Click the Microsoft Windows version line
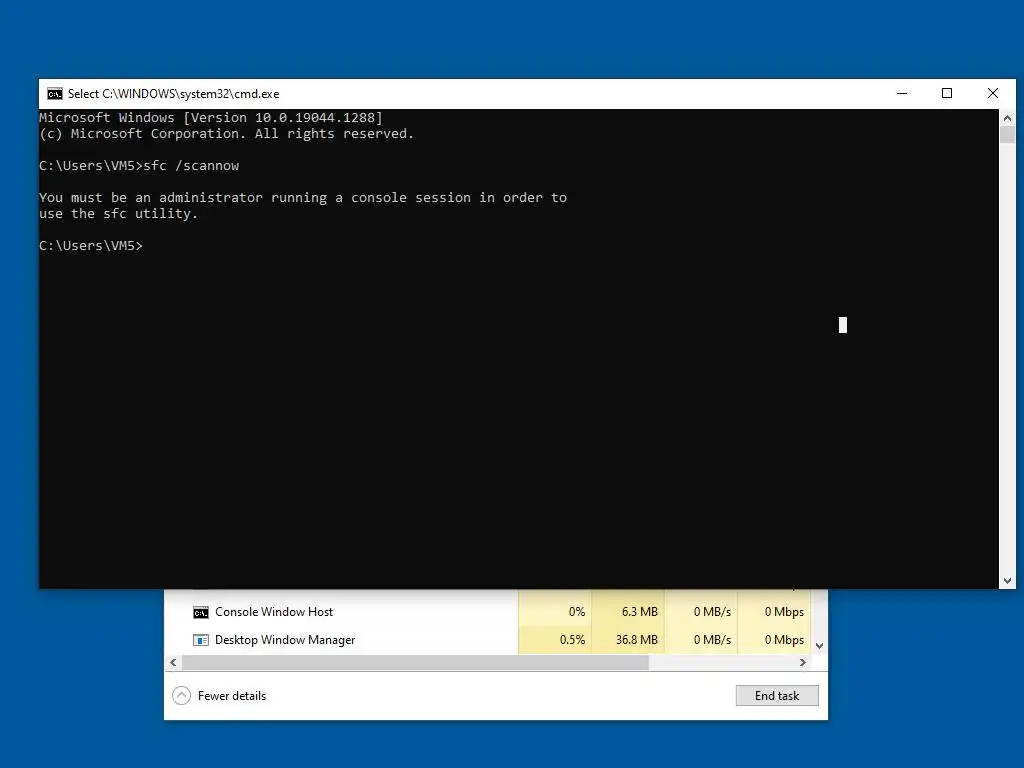The width and height of the screenshot is (1024, 768). tap(211, 118)
